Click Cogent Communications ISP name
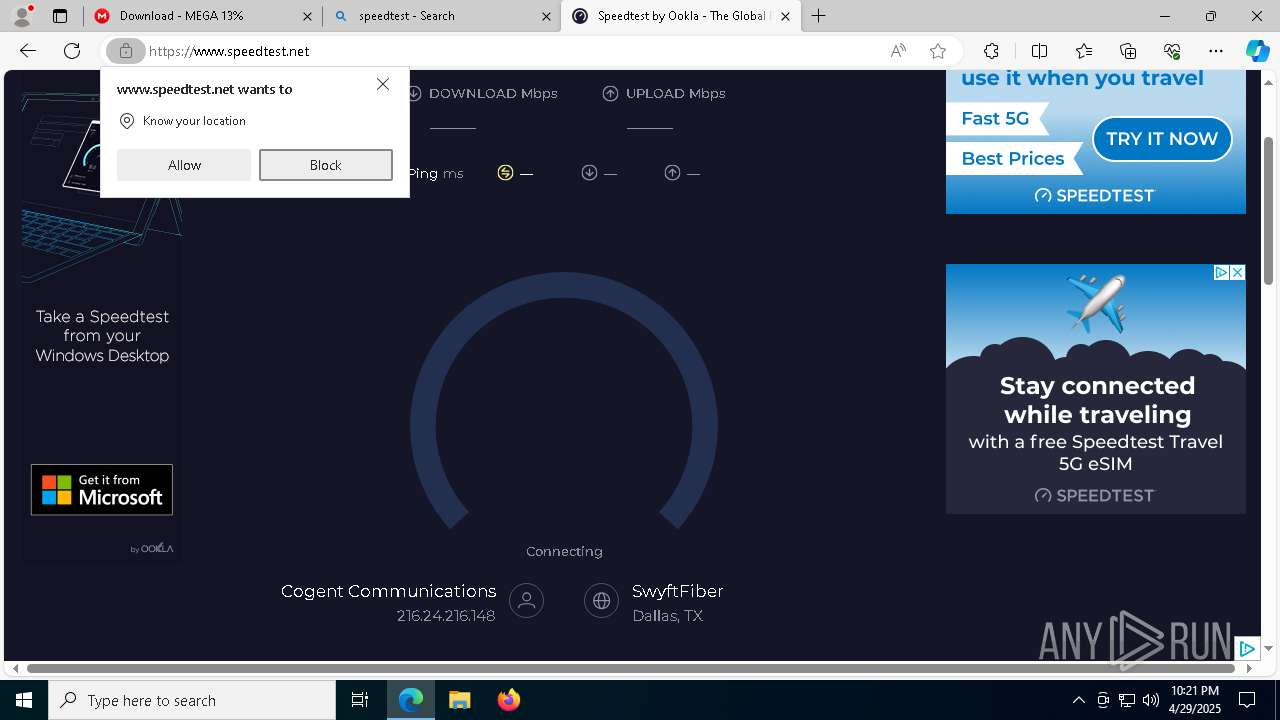This screenshot has width=1280, height=720. [x=388, y=591]
